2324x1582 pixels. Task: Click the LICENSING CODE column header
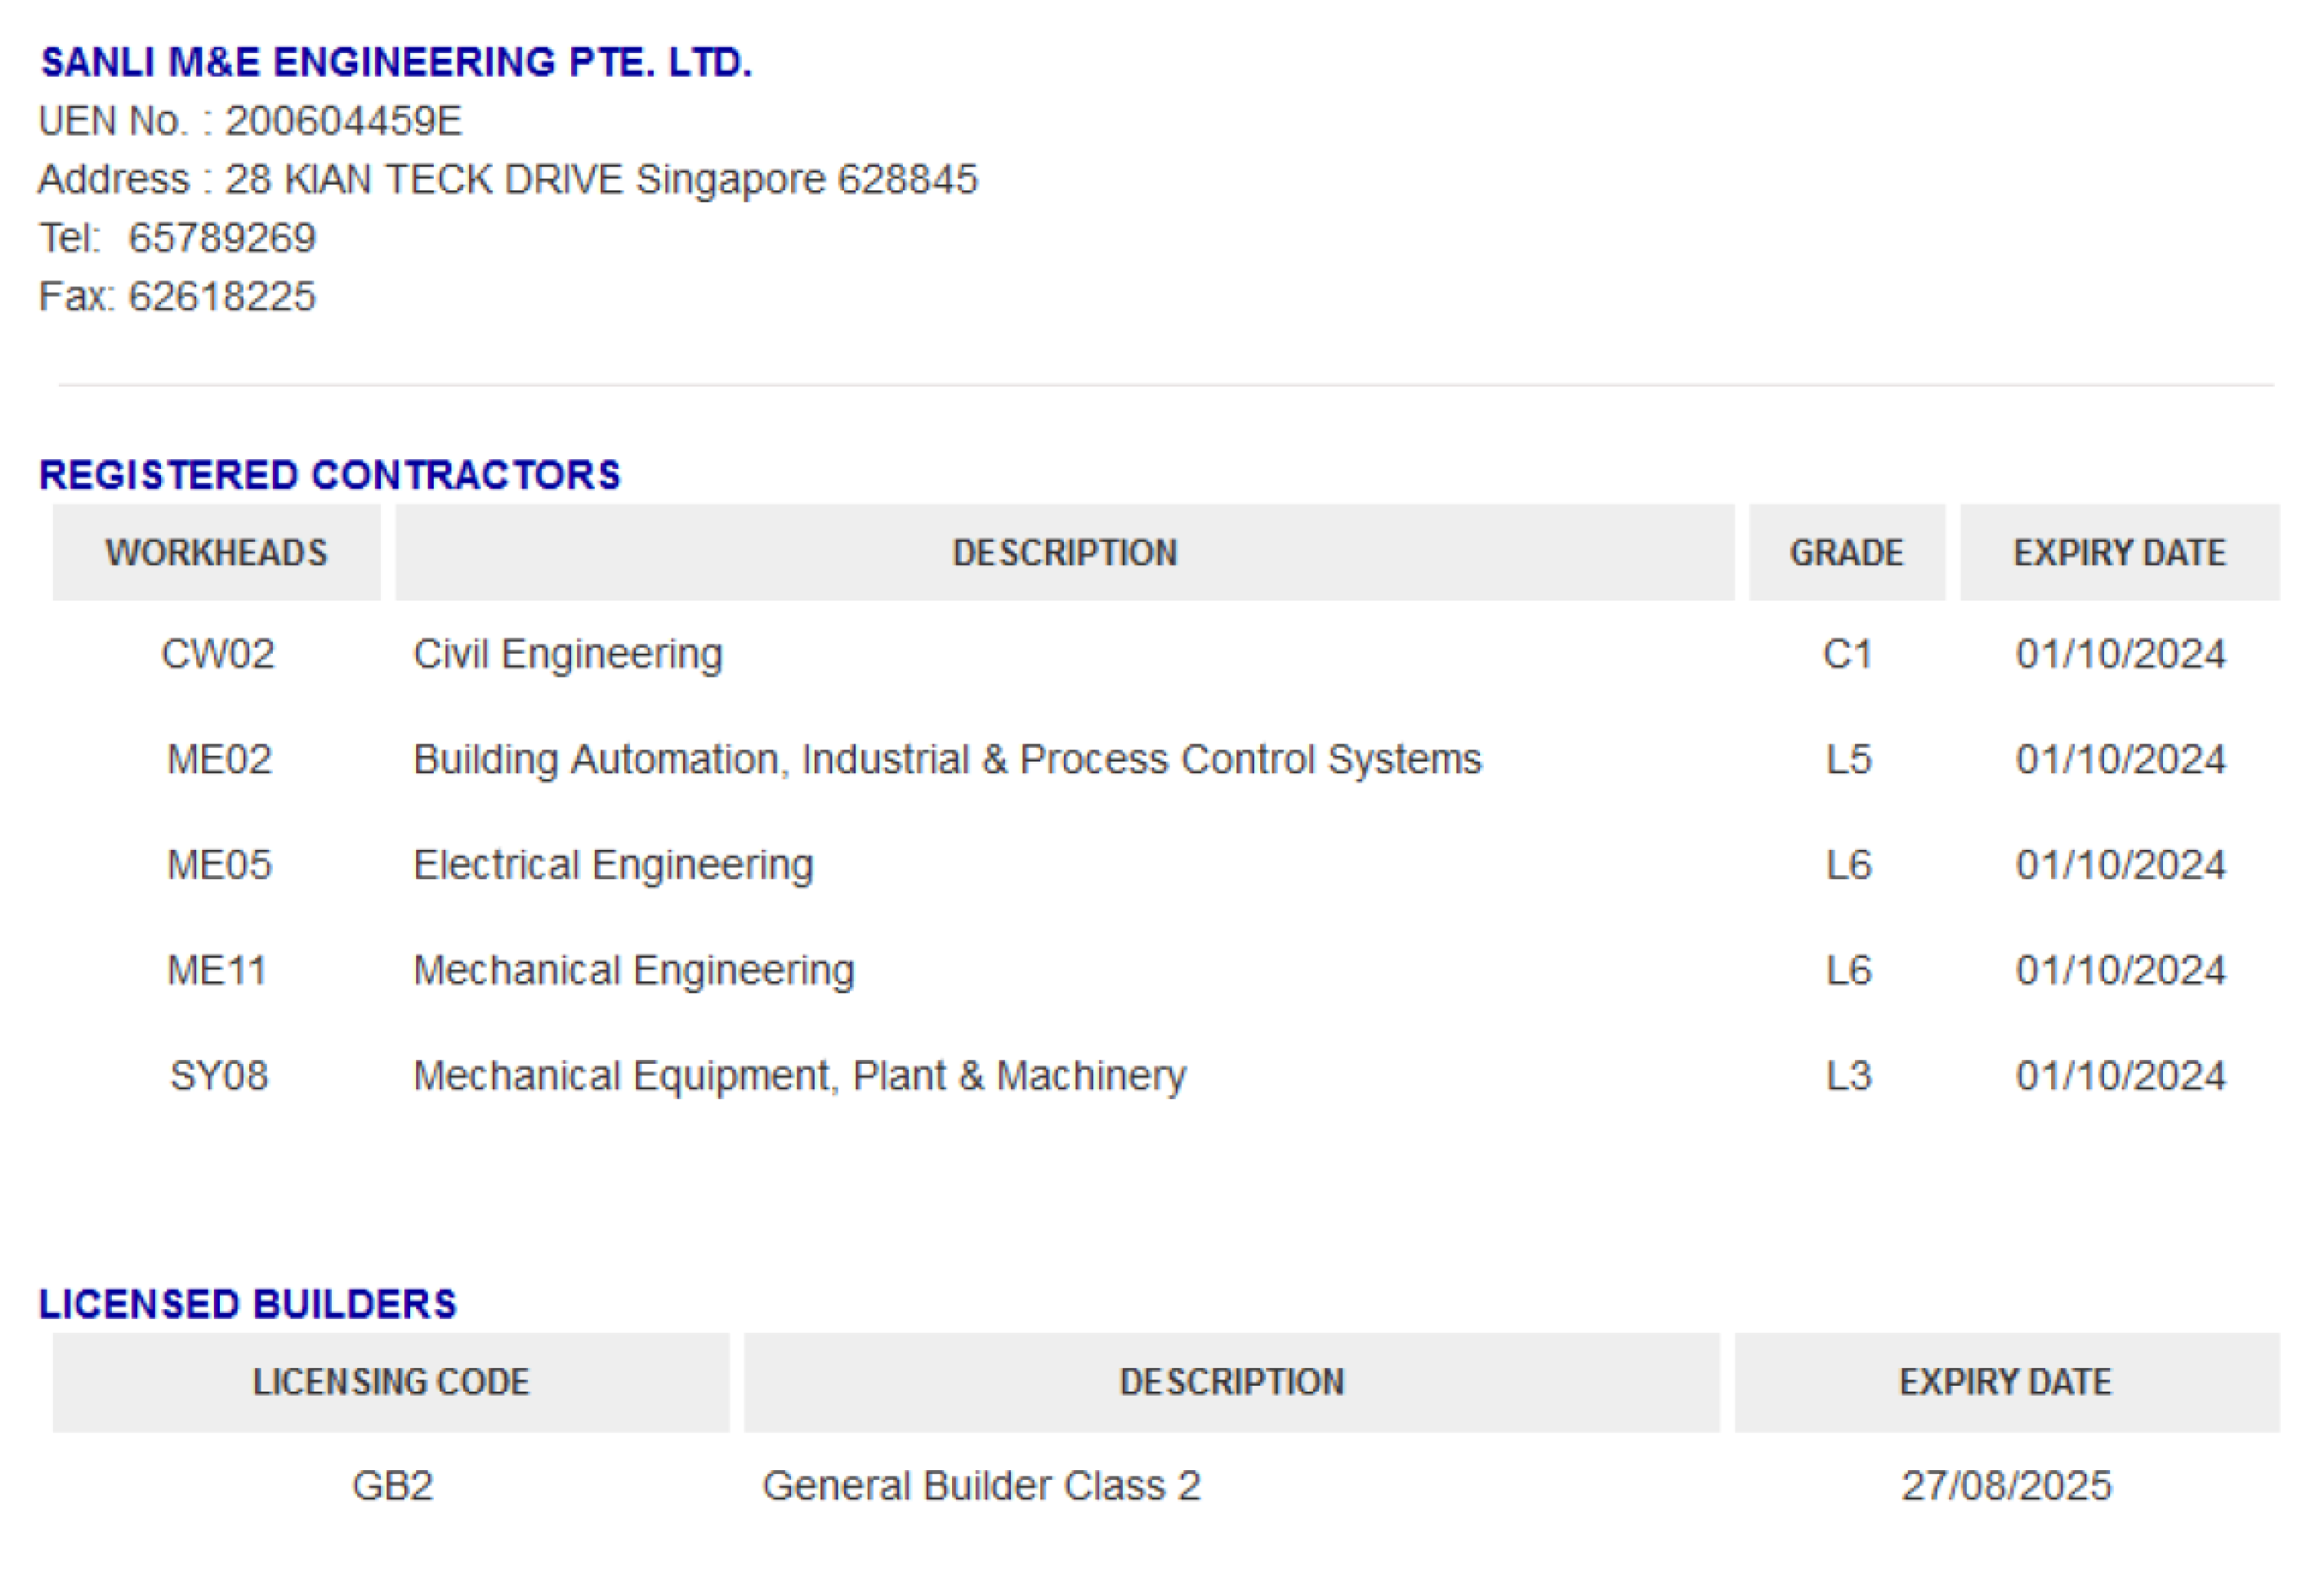point(390,1382)
